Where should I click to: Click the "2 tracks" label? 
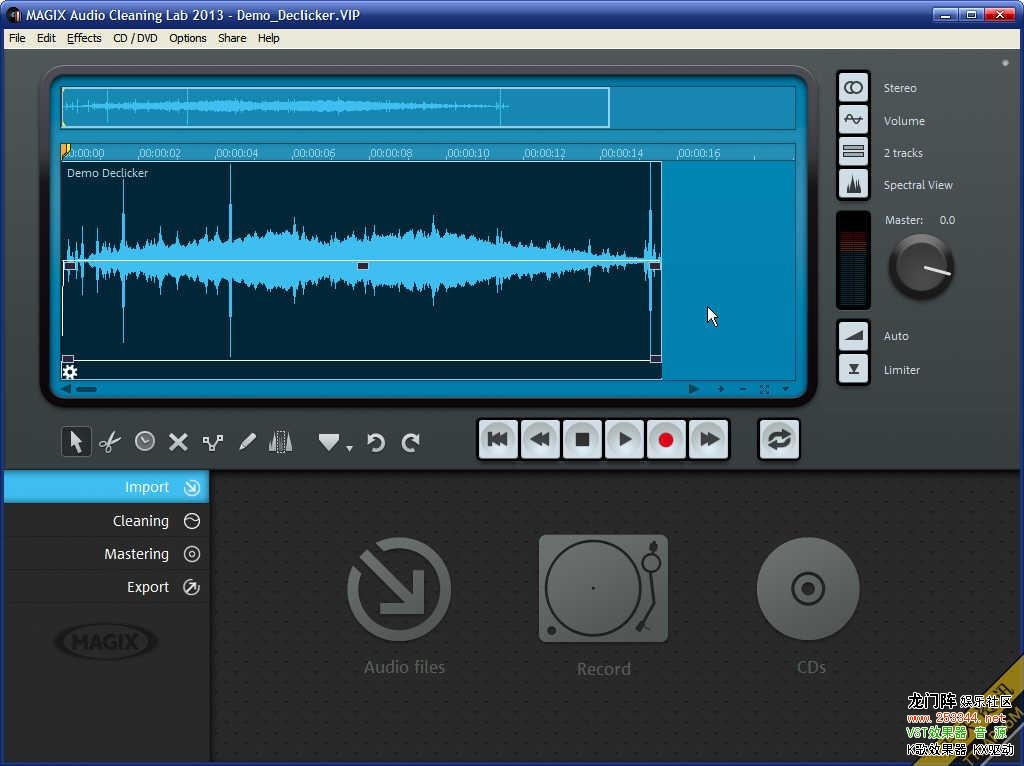903,153
